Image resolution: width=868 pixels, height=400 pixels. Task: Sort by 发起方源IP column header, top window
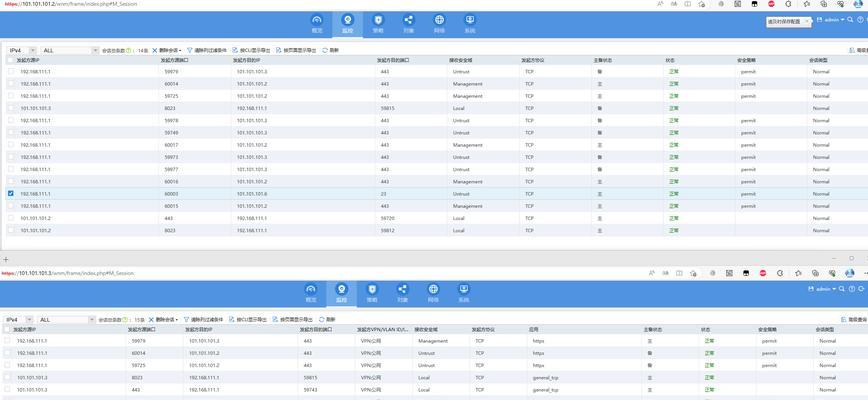click(x=28, y=60)
